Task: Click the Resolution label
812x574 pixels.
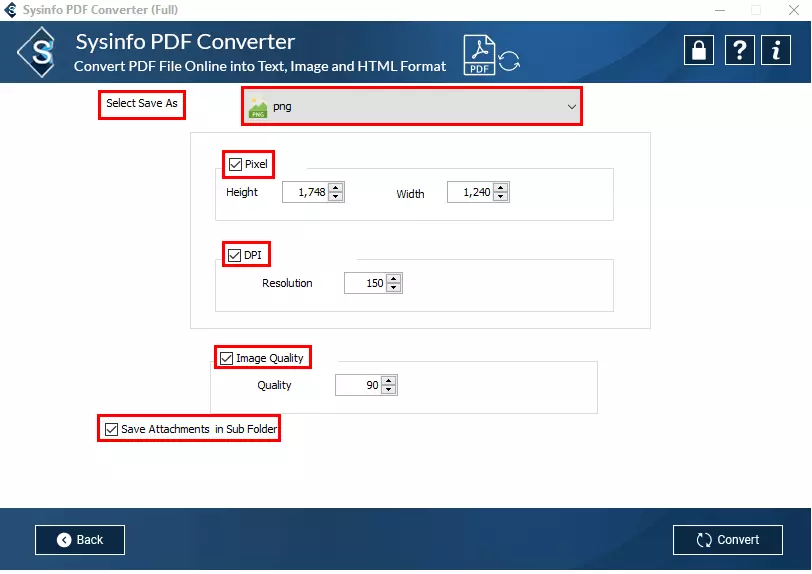Action: pos(287,283)
